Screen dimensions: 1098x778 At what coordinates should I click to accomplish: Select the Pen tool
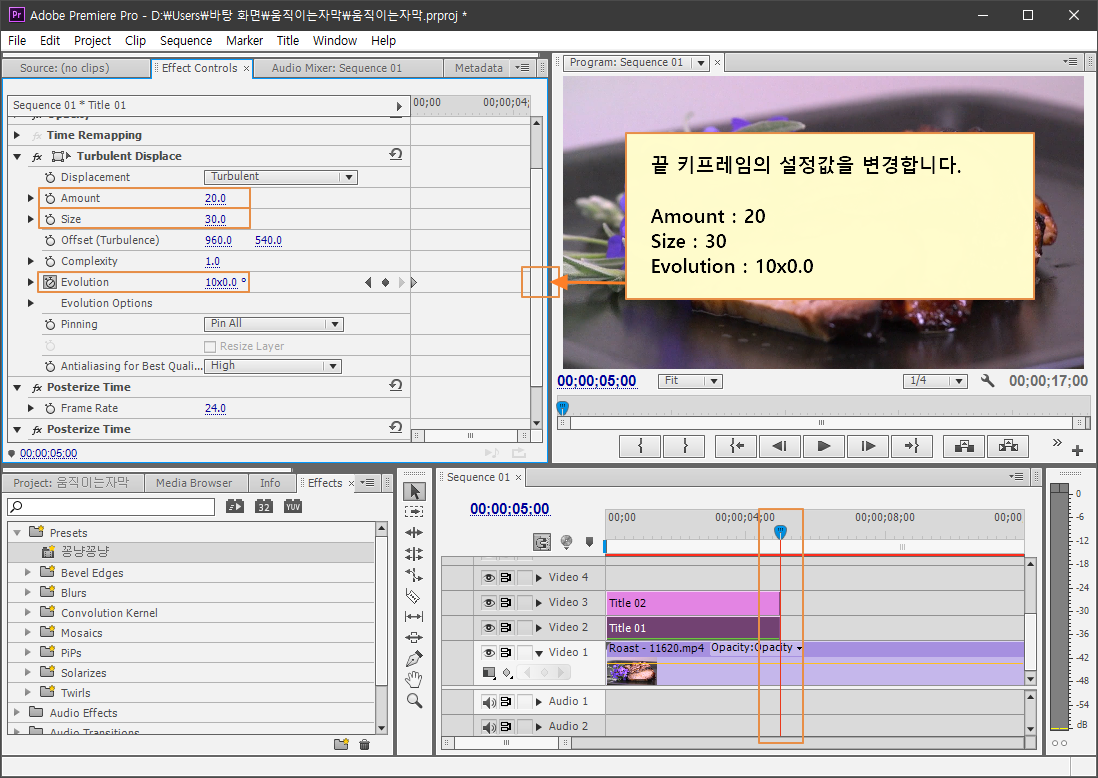pyautogui.click(x=414, y=659)
